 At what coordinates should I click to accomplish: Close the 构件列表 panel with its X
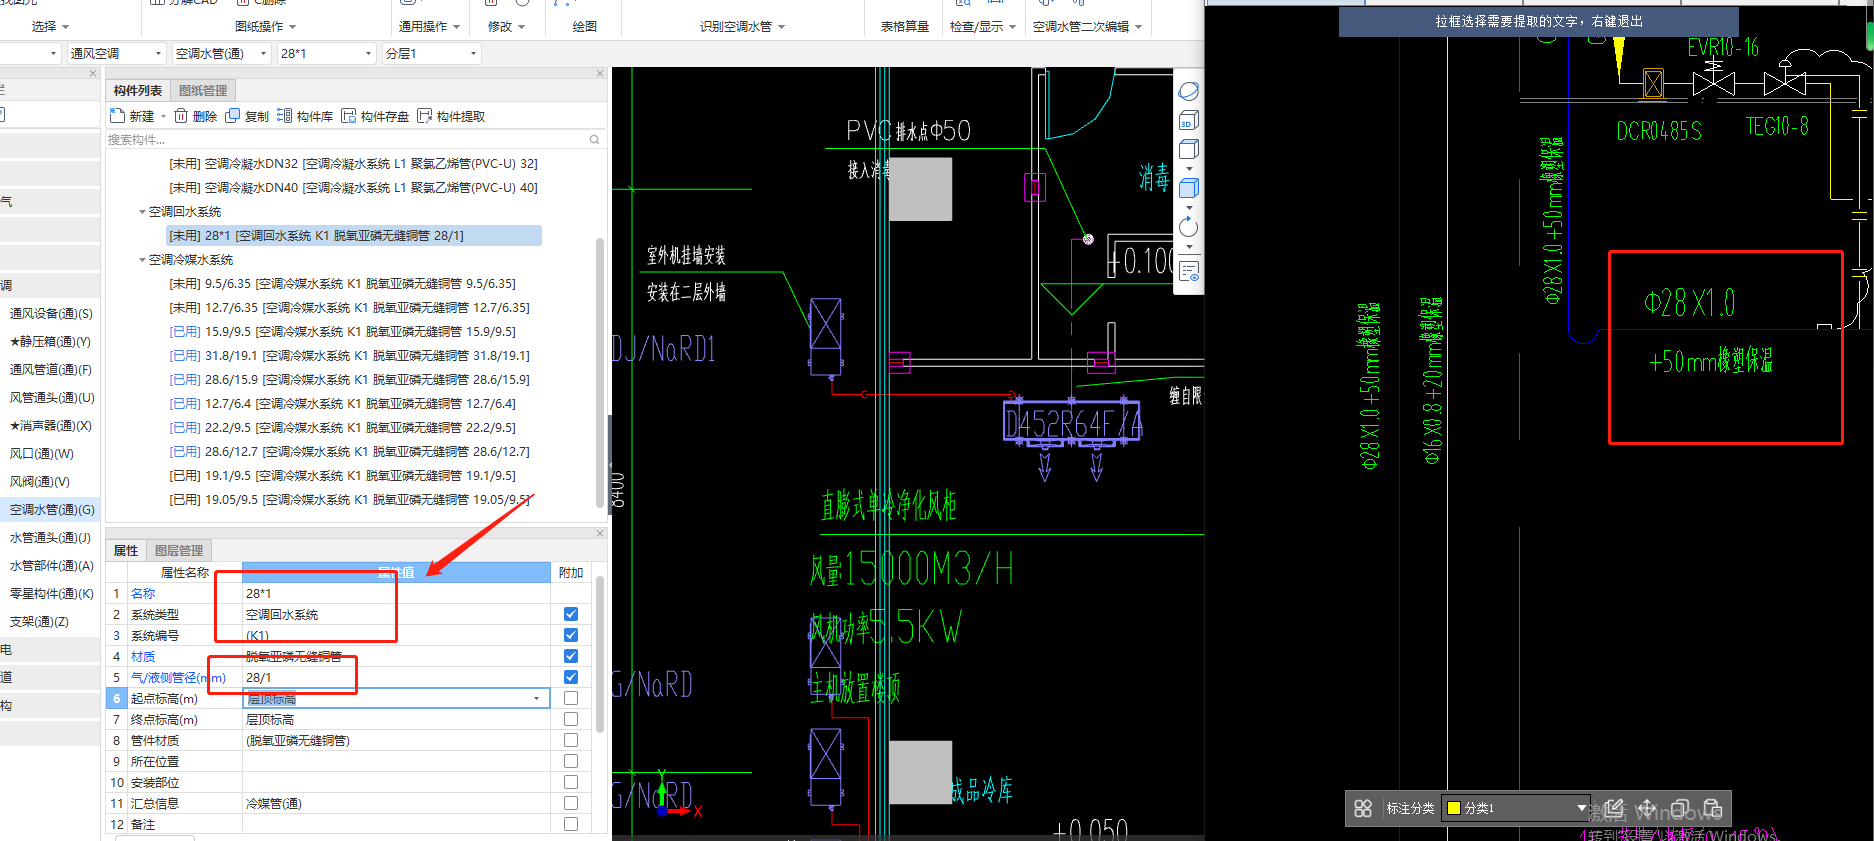(x=600, y=73)
